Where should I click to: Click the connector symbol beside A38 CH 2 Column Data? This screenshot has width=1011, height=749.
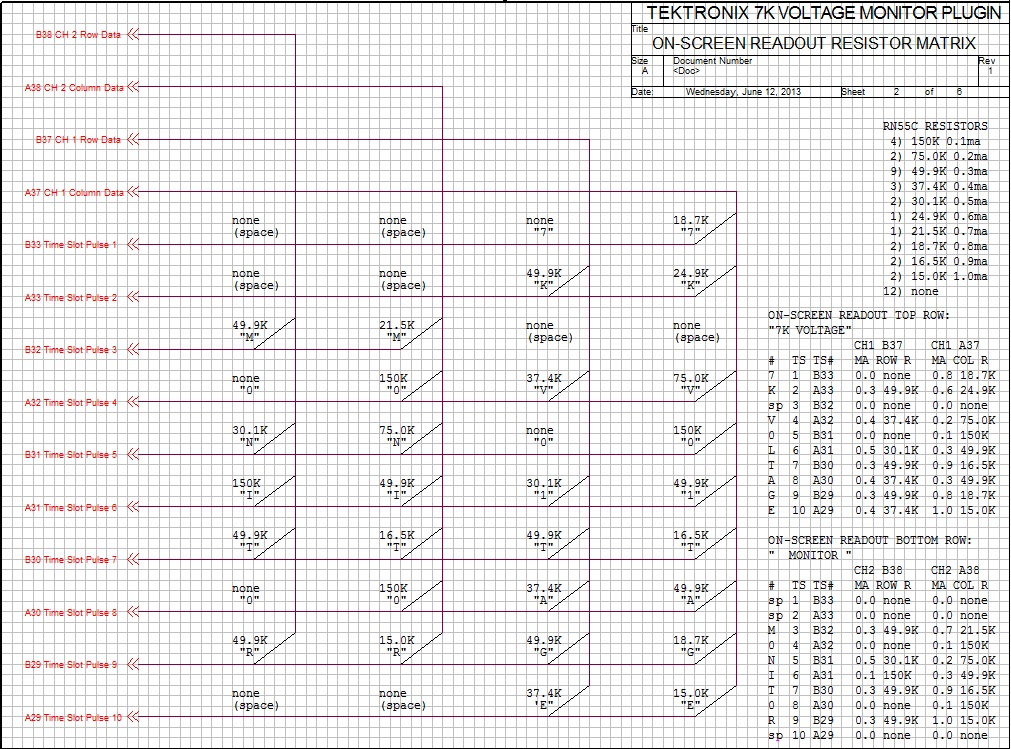133,87
